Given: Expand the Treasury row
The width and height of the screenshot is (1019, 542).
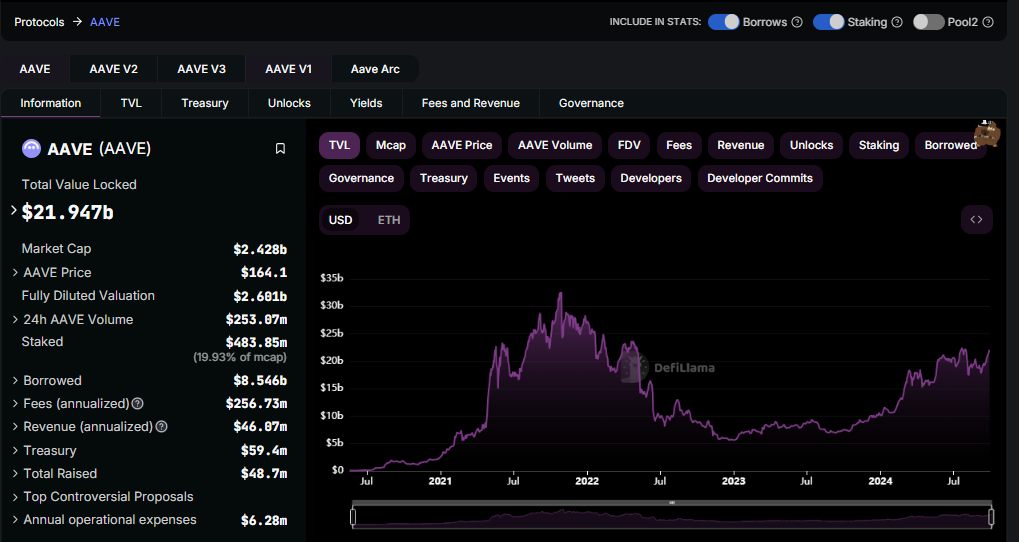Looking at the screenshot, I should 15,450.
